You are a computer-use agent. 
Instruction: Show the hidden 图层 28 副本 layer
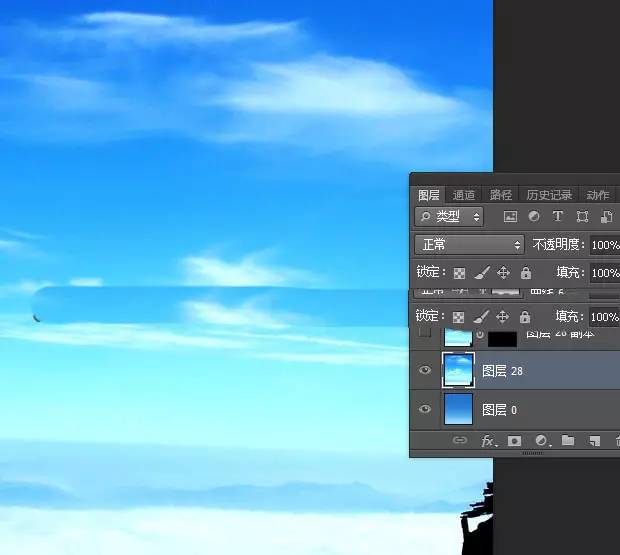click(425, 334)
